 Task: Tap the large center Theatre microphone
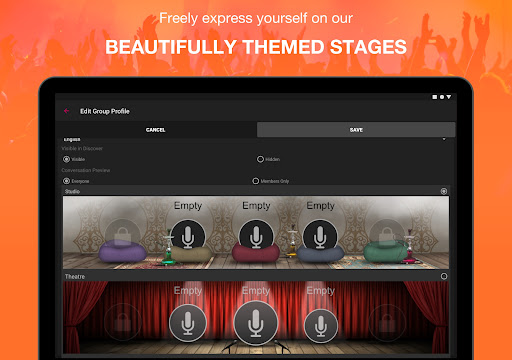(256, 323)
